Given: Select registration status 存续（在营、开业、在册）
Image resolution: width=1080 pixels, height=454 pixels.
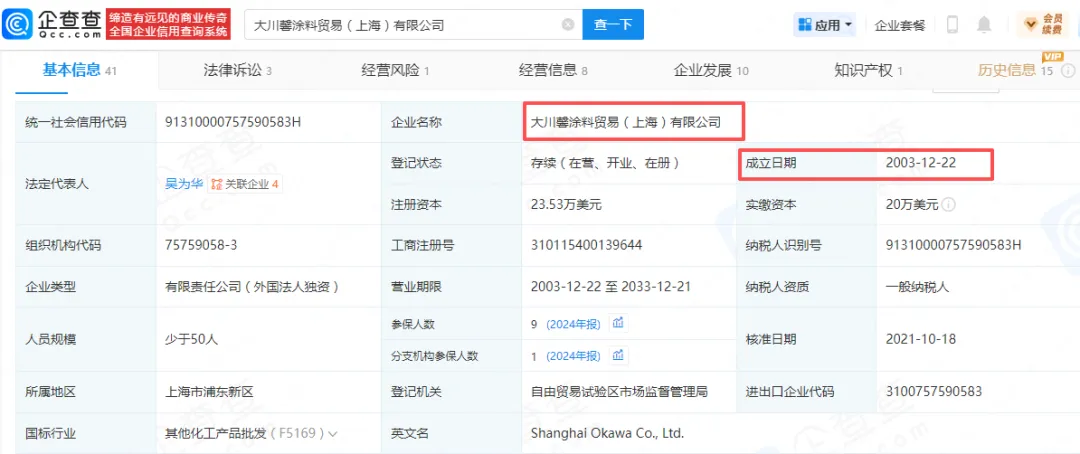Looking at the screenshot, I should (605, 163).
